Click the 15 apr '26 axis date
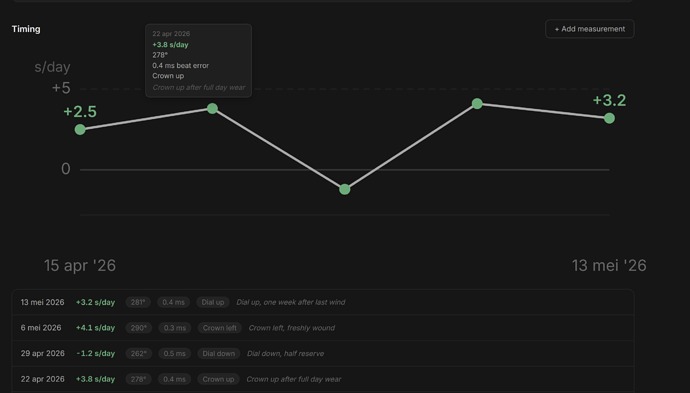The height and width of the screenshot is (393, 690). 80,265
